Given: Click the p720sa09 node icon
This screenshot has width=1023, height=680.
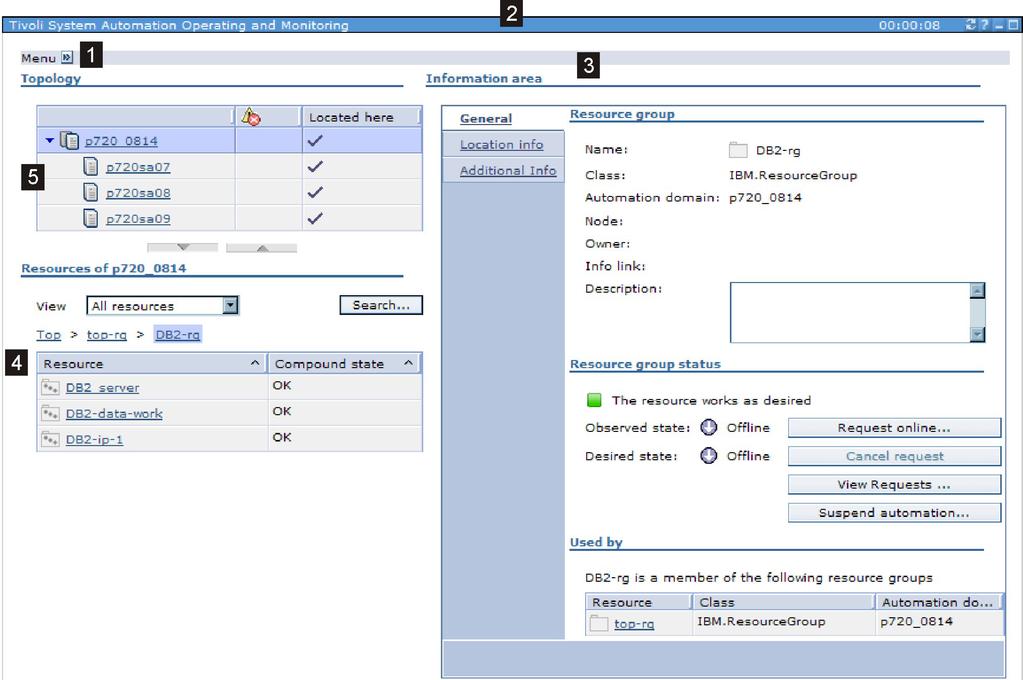Looking at the screenshot, I should click(x=91, y=218).
